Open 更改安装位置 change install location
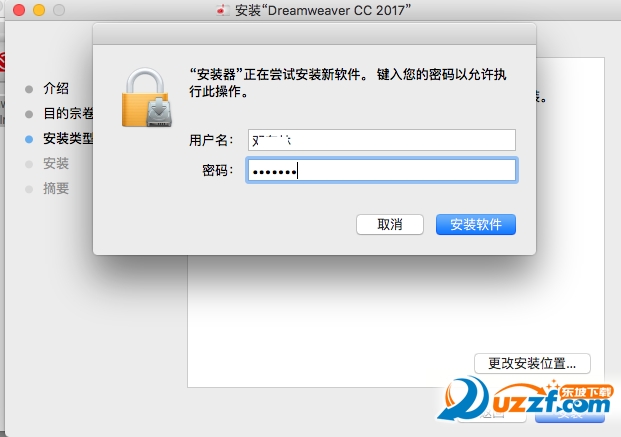 532,363
